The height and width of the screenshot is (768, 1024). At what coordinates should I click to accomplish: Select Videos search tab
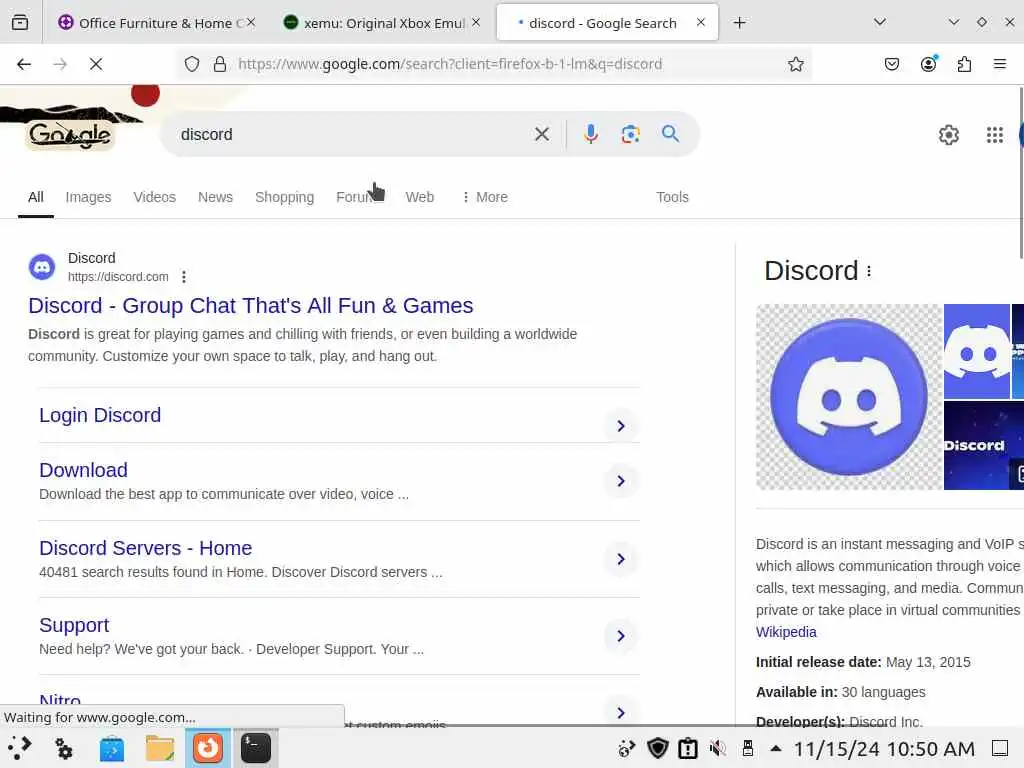pos(155,197)
